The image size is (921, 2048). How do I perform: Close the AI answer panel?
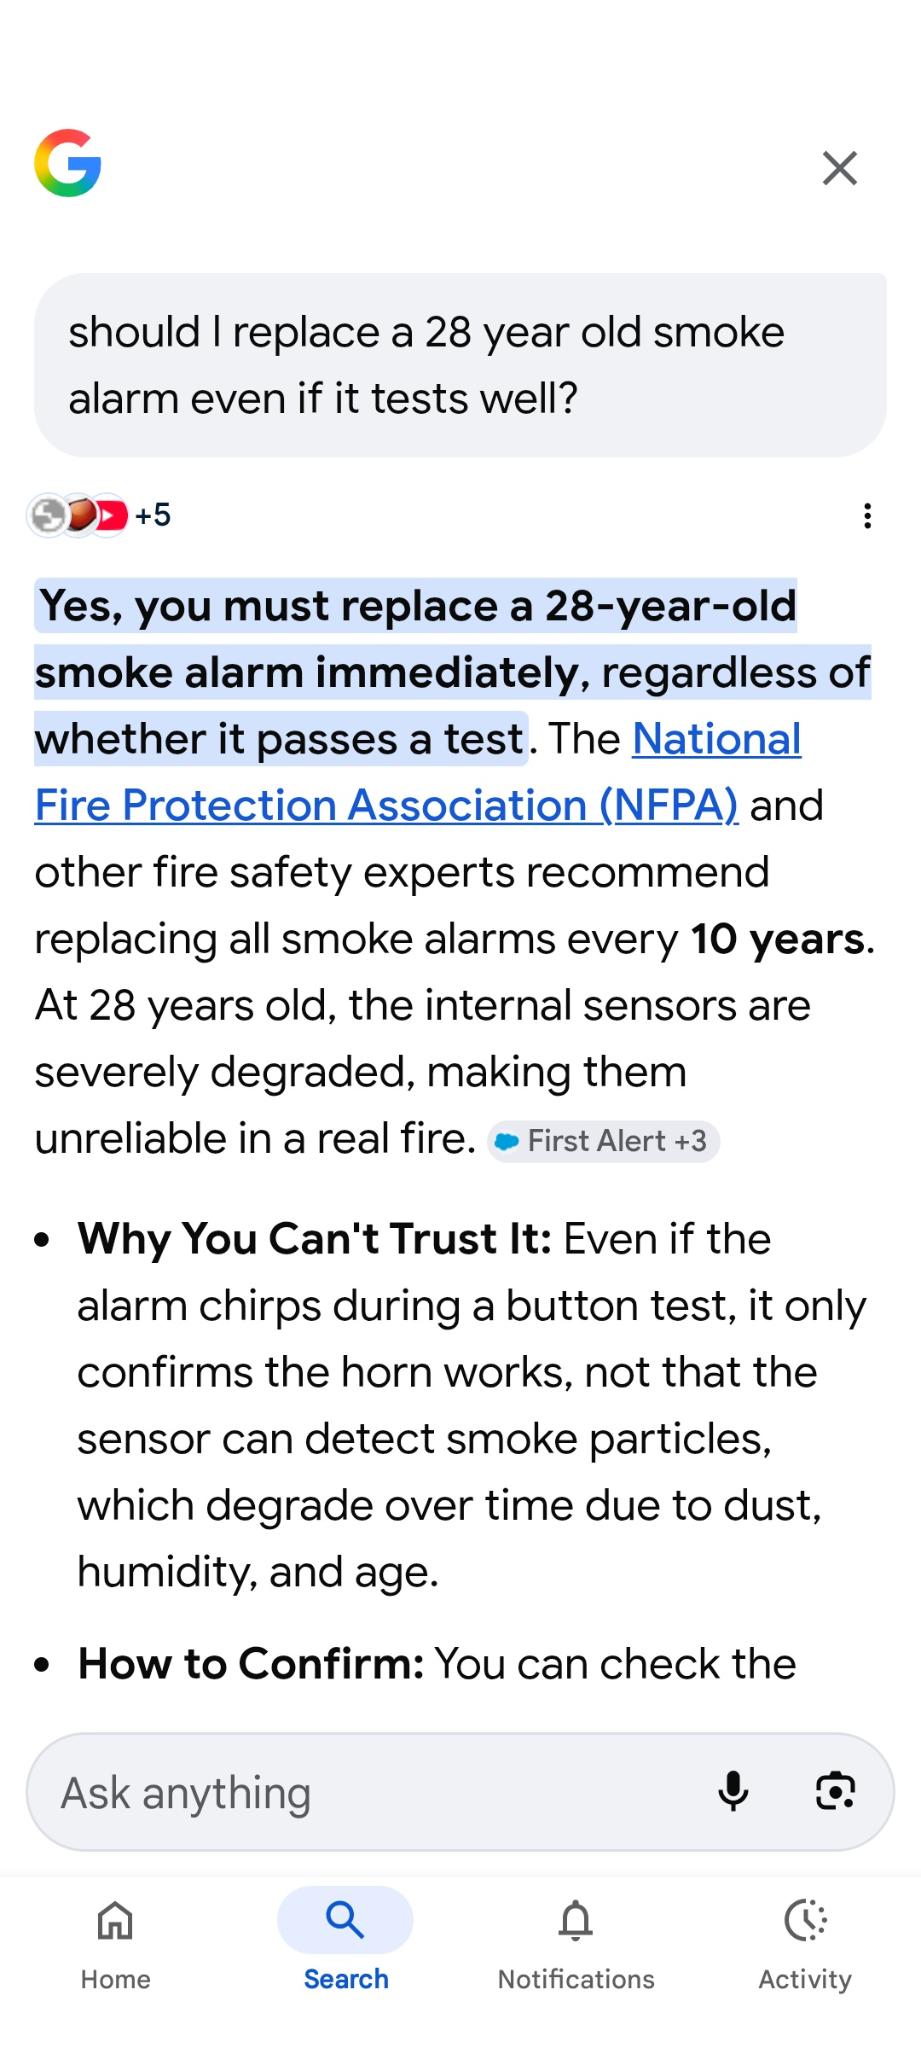[x=839, y=168]
